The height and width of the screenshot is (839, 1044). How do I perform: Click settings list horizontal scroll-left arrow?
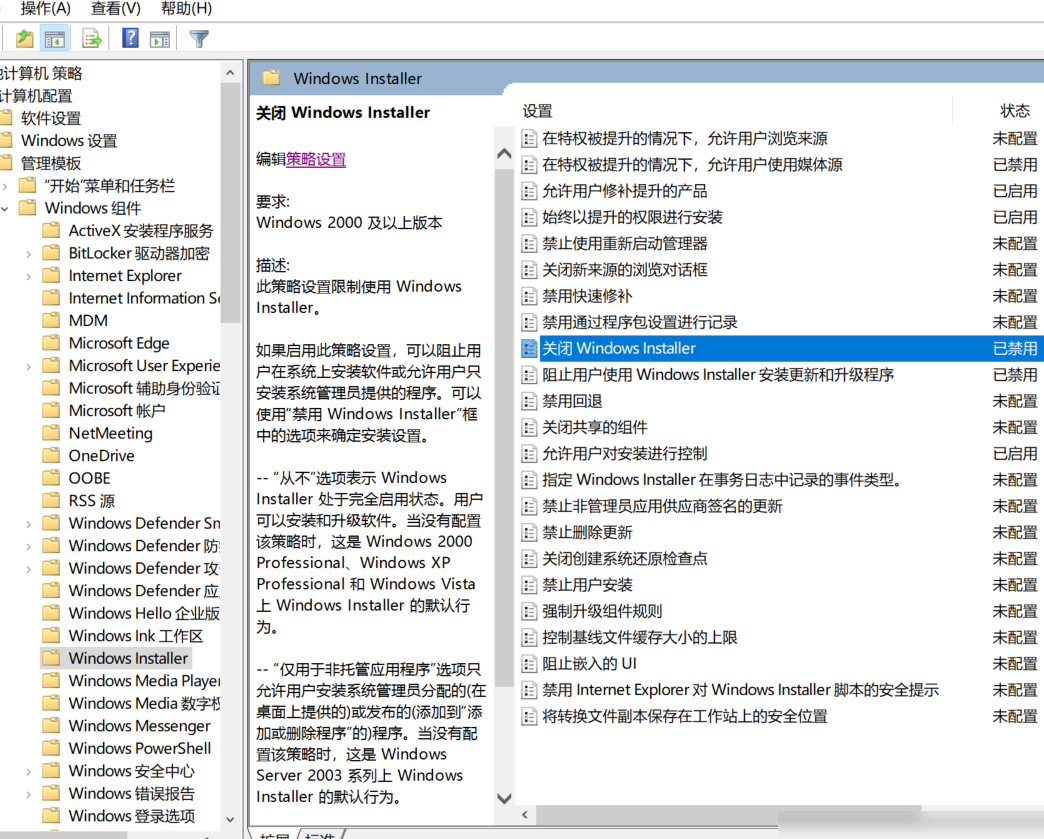(x=525, y=814)
